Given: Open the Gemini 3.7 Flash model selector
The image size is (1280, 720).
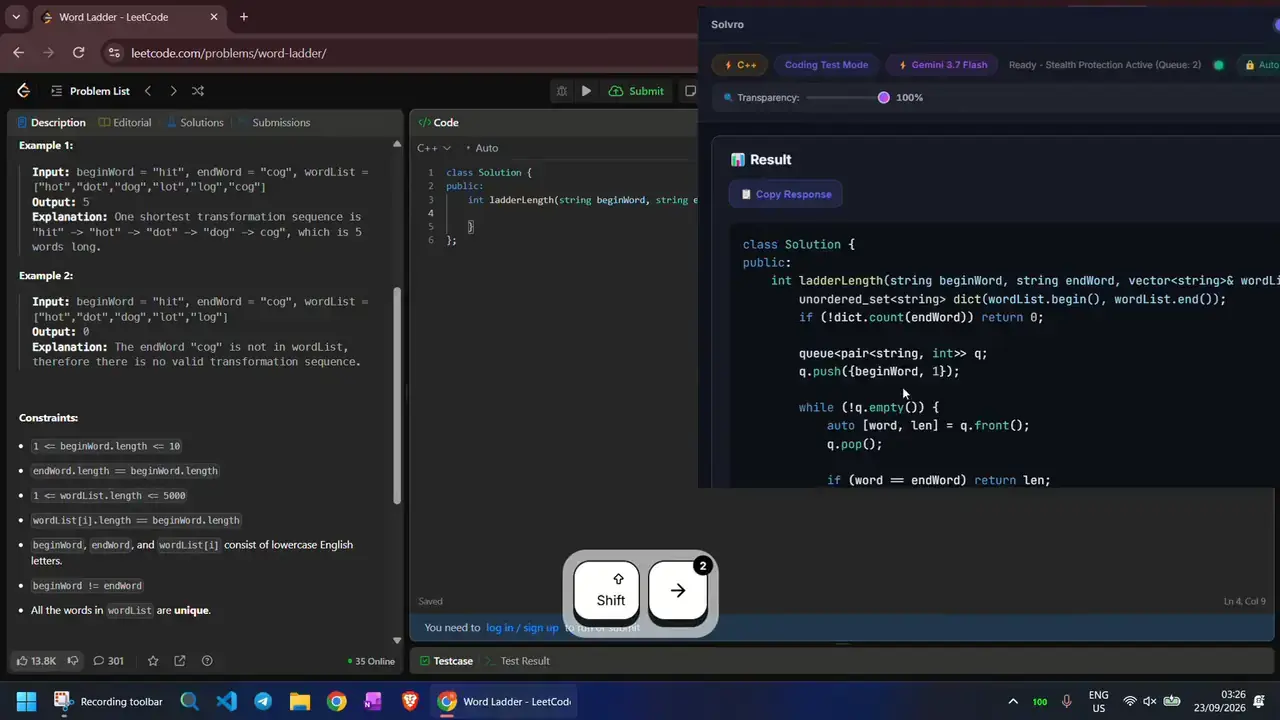Looking at the screenshot, I should point(942,65).
